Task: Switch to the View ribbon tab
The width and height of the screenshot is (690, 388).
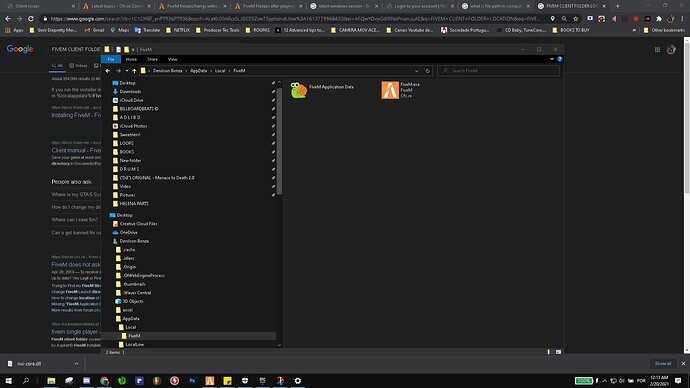Action: pos(172,59)
